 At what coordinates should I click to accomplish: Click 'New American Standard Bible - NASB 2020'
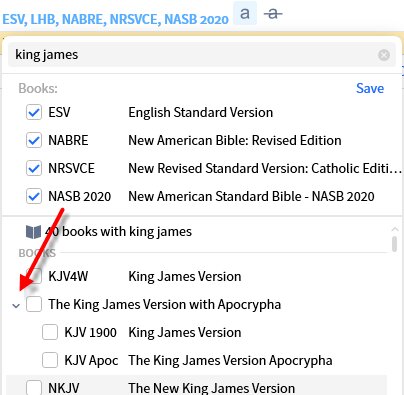coord(251,196)
